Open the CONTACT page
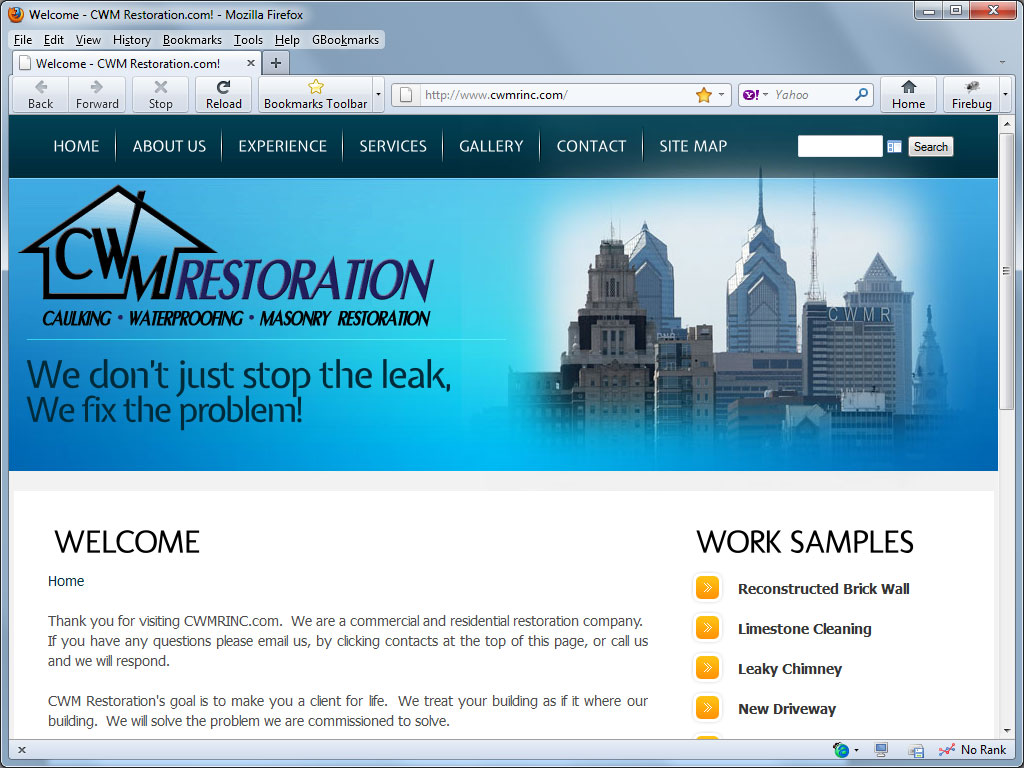 tap(591, 146)
